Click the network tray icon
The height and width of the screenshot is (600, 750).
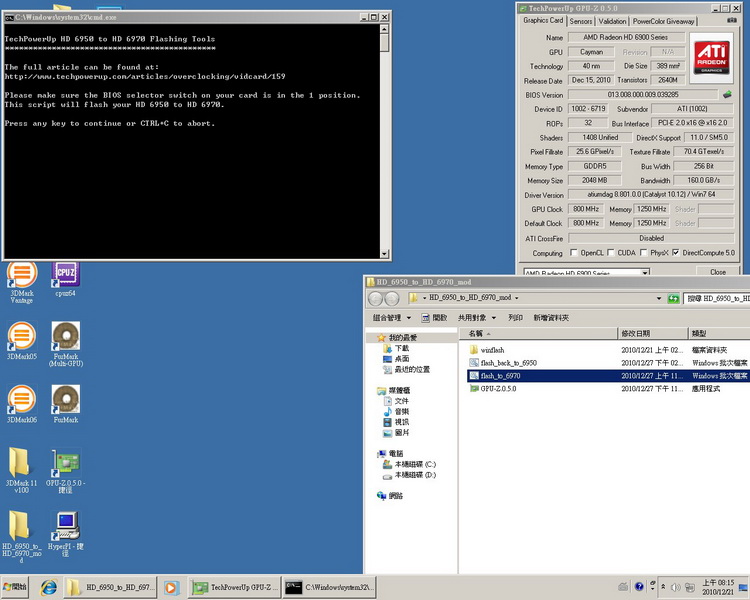click(x=689, y=587)
